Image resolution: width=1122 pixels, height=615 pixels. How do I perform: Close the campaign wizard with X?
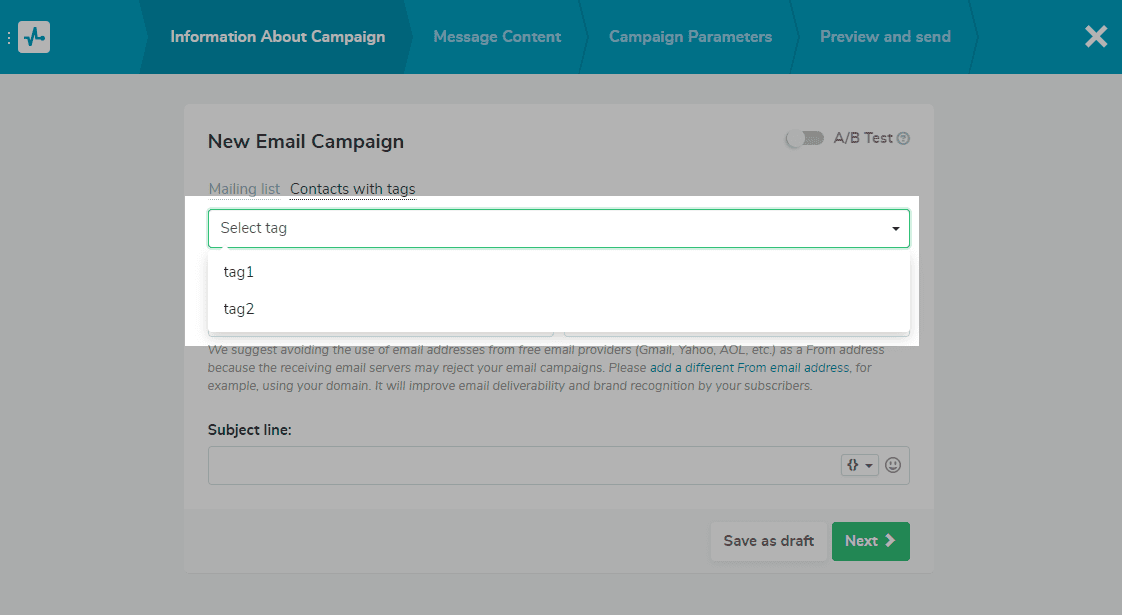click(x=1096, y=37)
